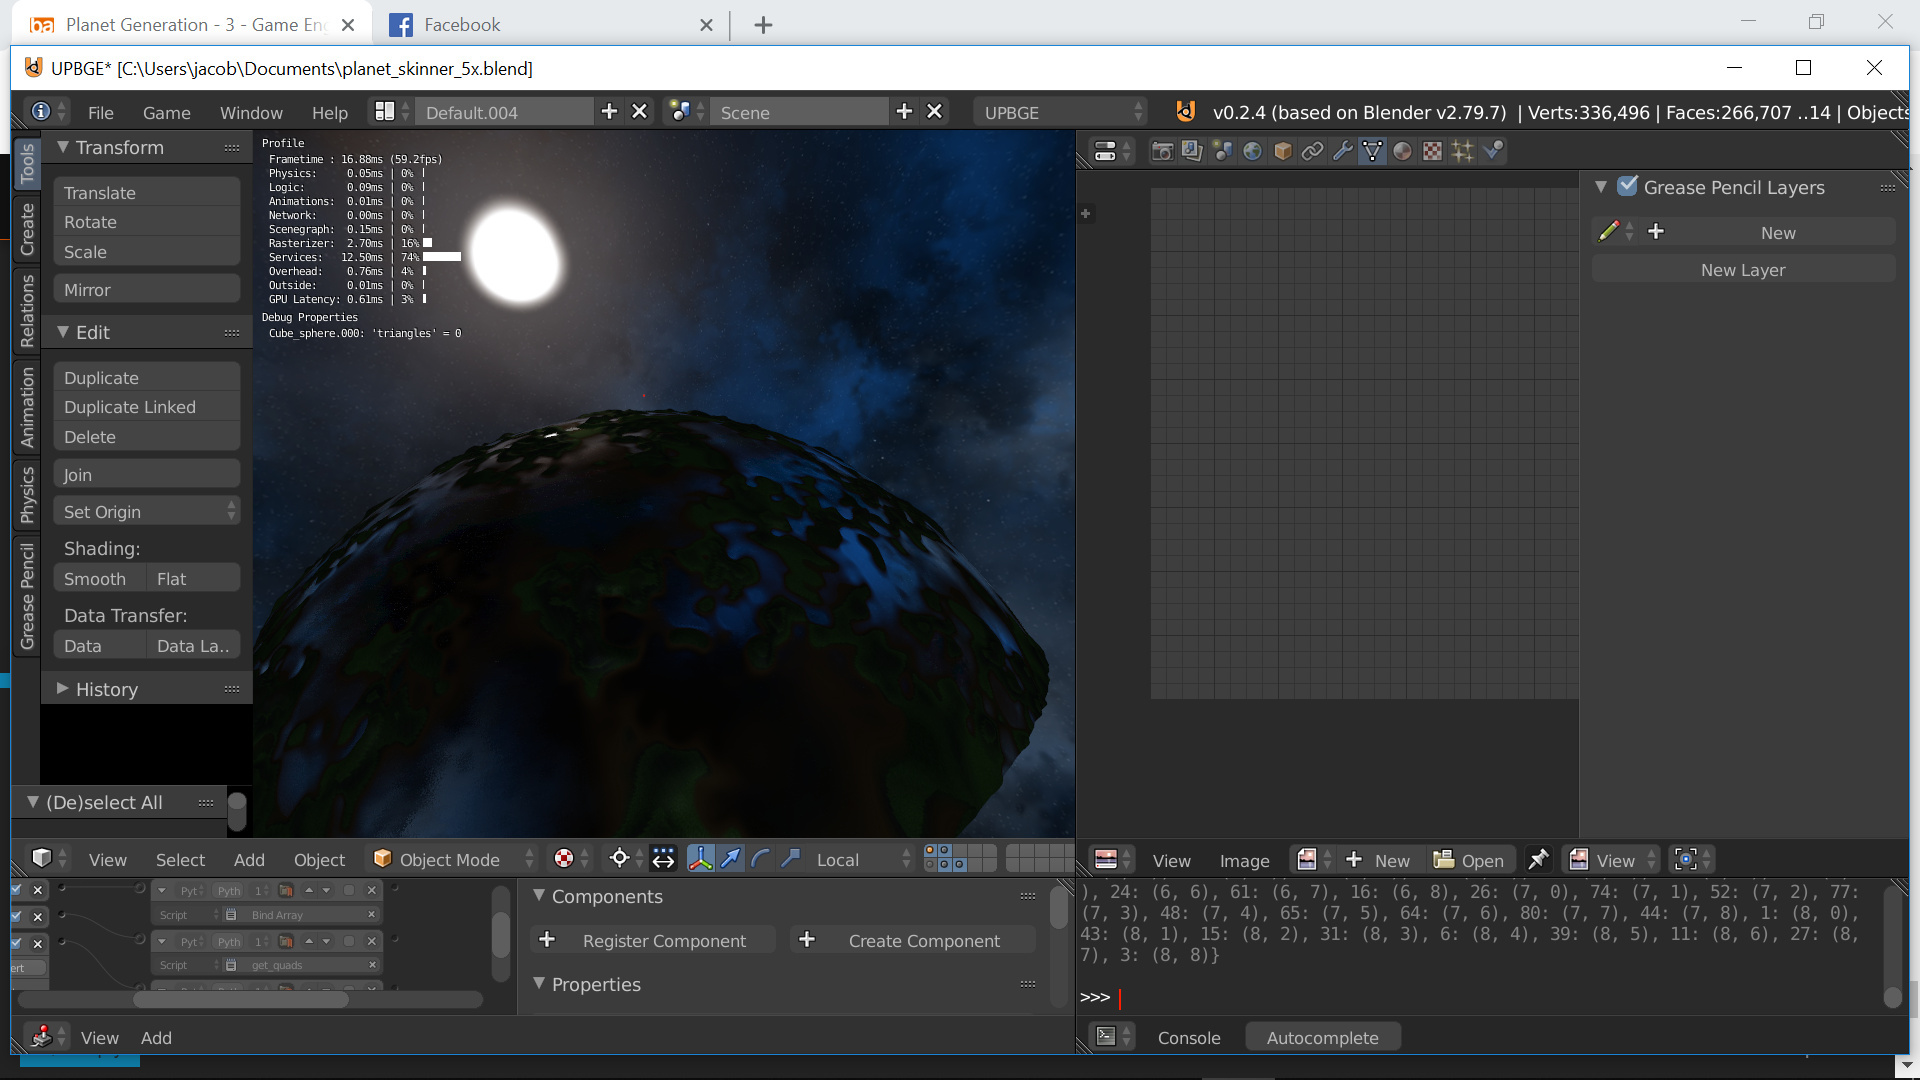Open the Modifiers wrench tab
Image resolution: width=1920 pixels, height=1080 pixels.
pos(1342,151)
